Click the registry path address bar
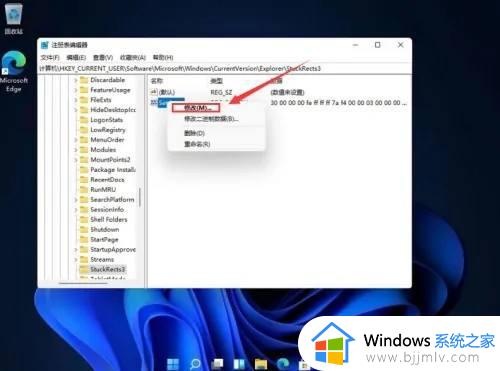Viewport: 500px width, 371px height. click(x=224, y=68)
